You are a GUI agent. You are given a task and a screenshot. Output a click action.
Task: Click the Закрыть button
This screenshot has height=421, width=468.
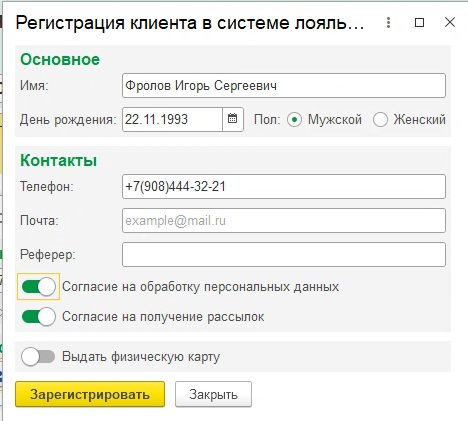(x=213, y=394)
